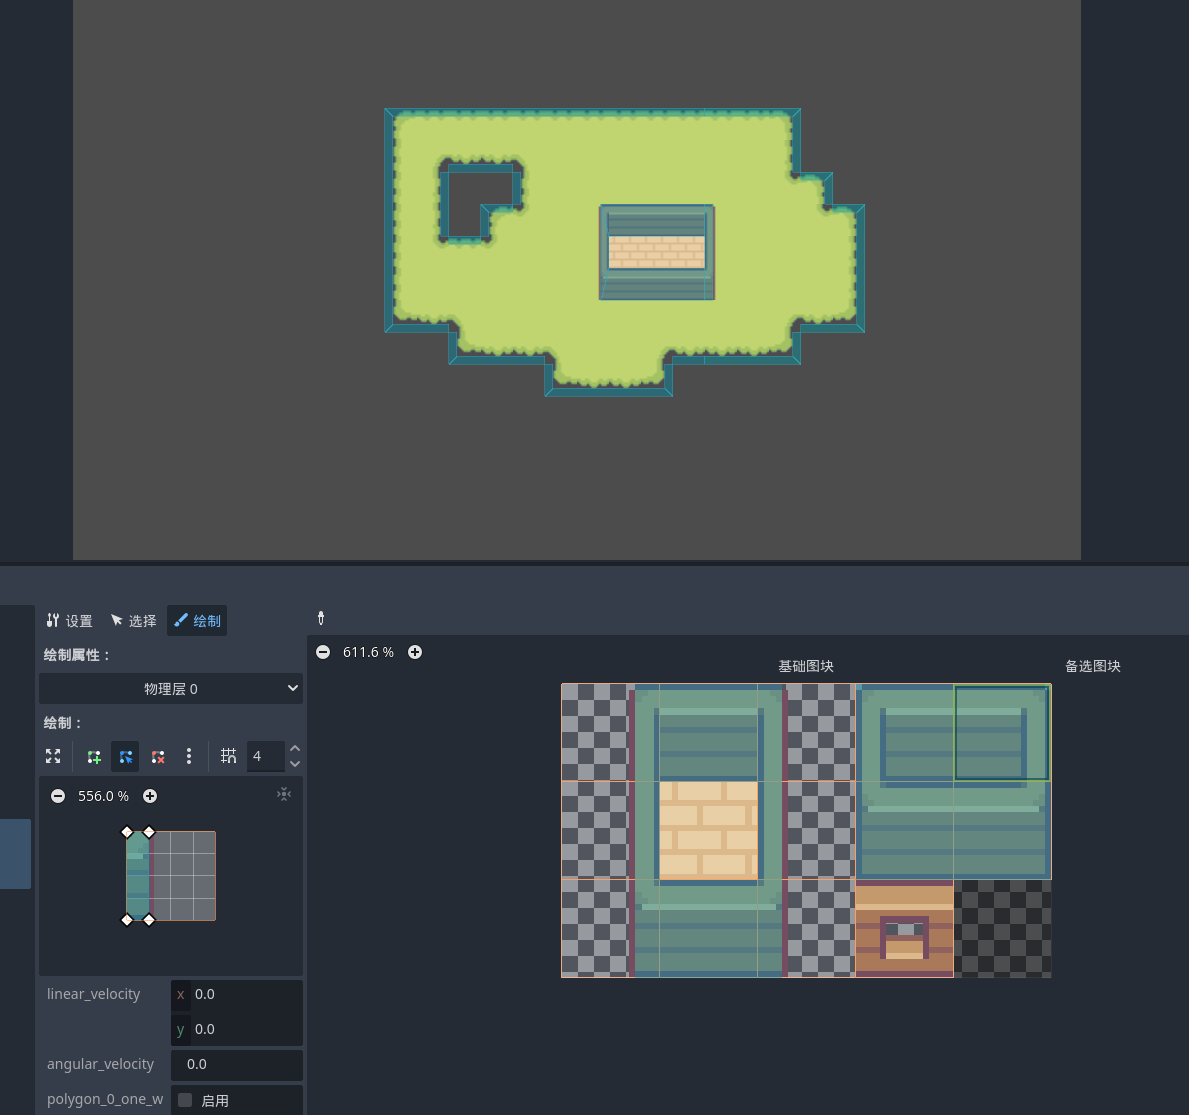1189x1115 pixels.
Task: Zoom in the atlas view at 611.6%
Action: click(x=415, y=652)
